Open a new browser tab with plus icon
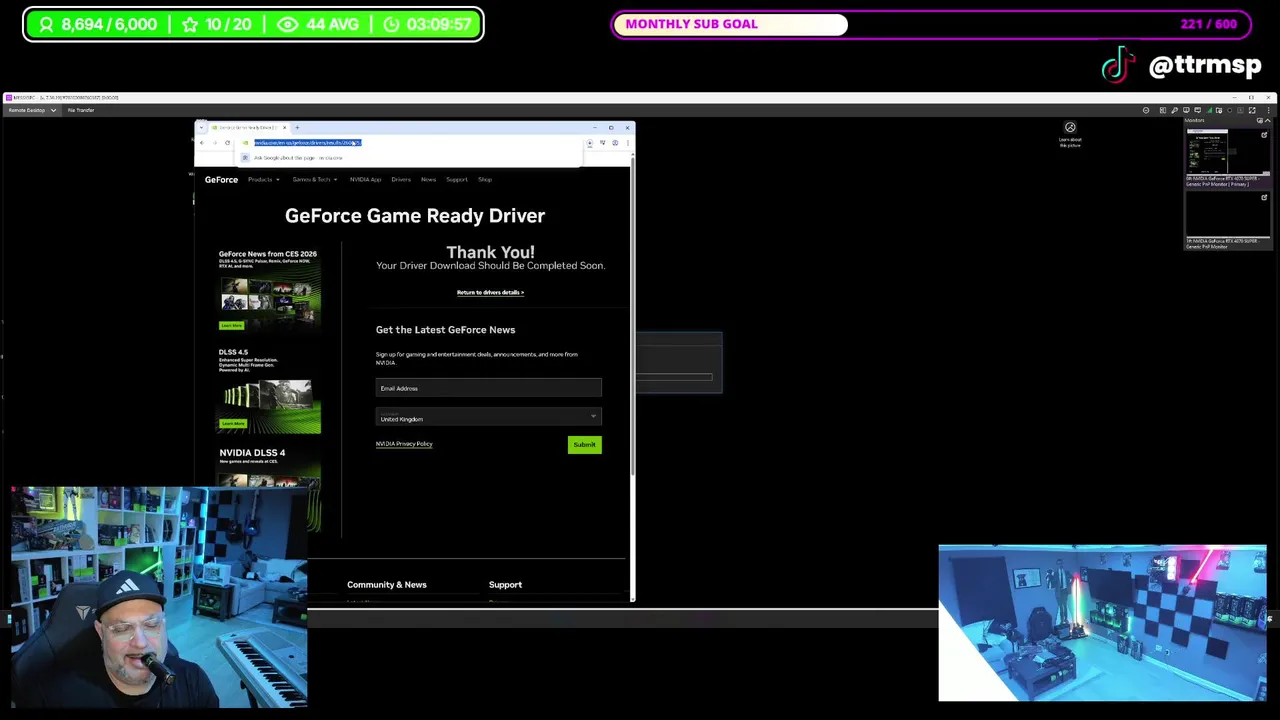The height and width of the screenshot is (720, 1280). pyautogui.click(x=297, y=127)
